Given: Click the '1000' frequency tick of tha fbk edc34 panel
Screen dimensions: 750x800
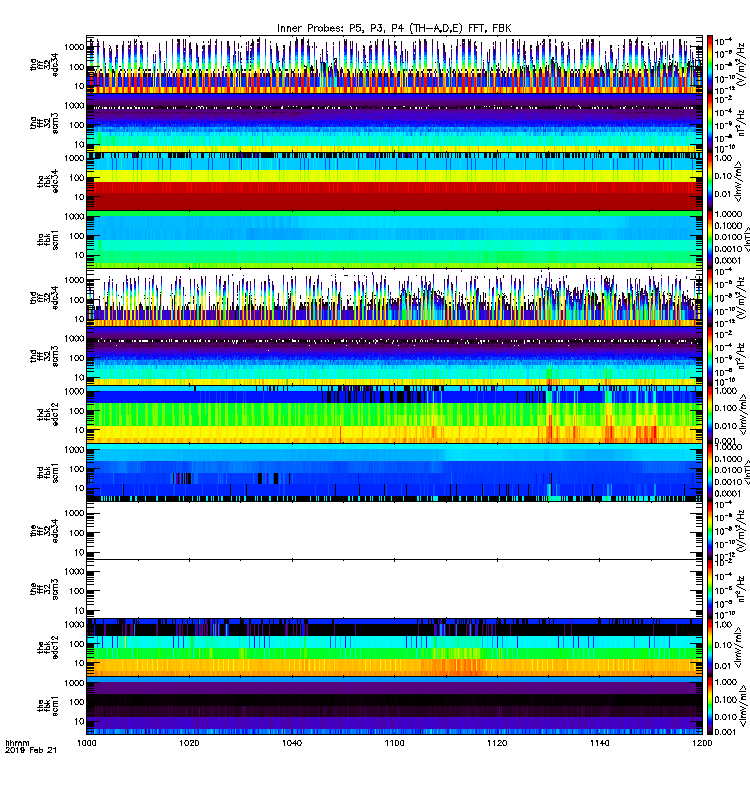Looking at the screenshot, I should click(75, 158).
